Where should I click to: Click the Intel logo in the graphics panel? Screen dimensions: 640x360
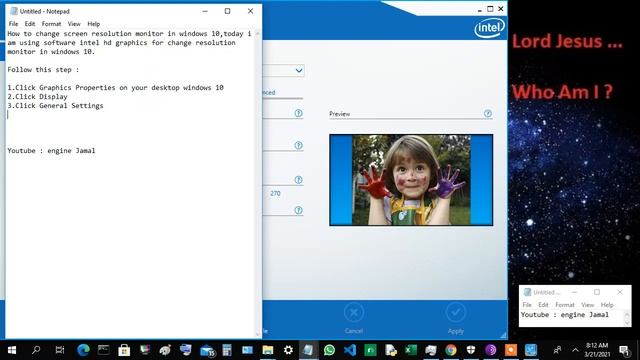[489, 28]
